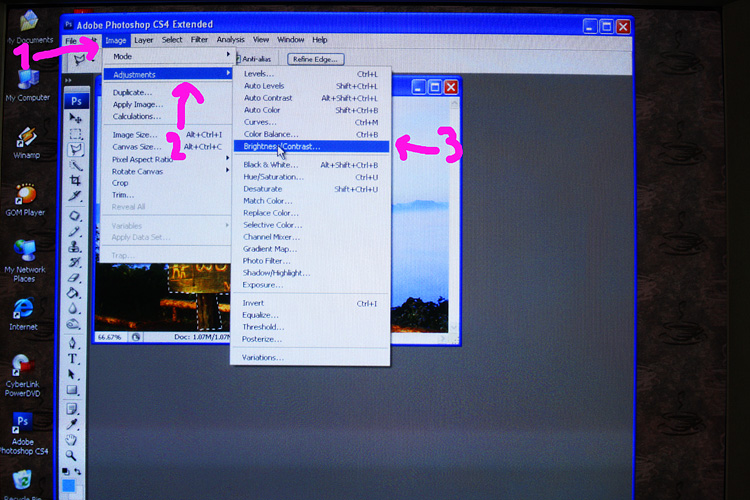Open Internet Explorer desktop icon
The width and height of the screenshot is (750, 500).
tap(23, 314)
